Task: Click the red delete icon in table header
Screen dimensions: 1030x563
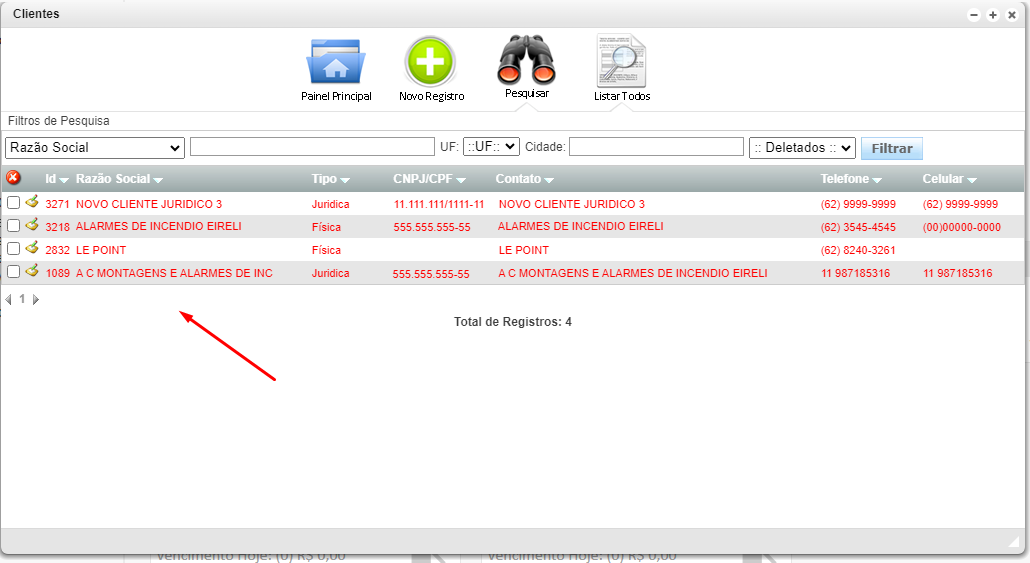Action: pyautogui.click(x=13, y=178)
